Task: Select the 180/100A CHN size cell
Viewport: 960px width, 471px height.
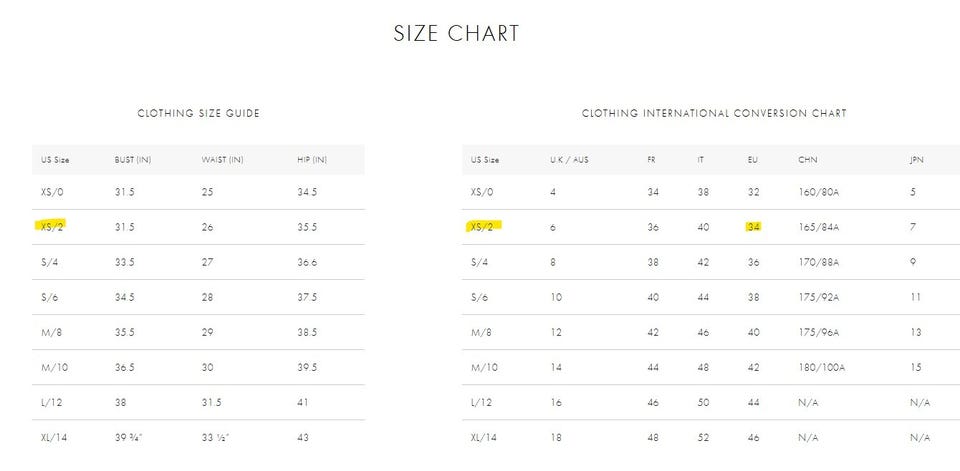Action: coord(821,368)
